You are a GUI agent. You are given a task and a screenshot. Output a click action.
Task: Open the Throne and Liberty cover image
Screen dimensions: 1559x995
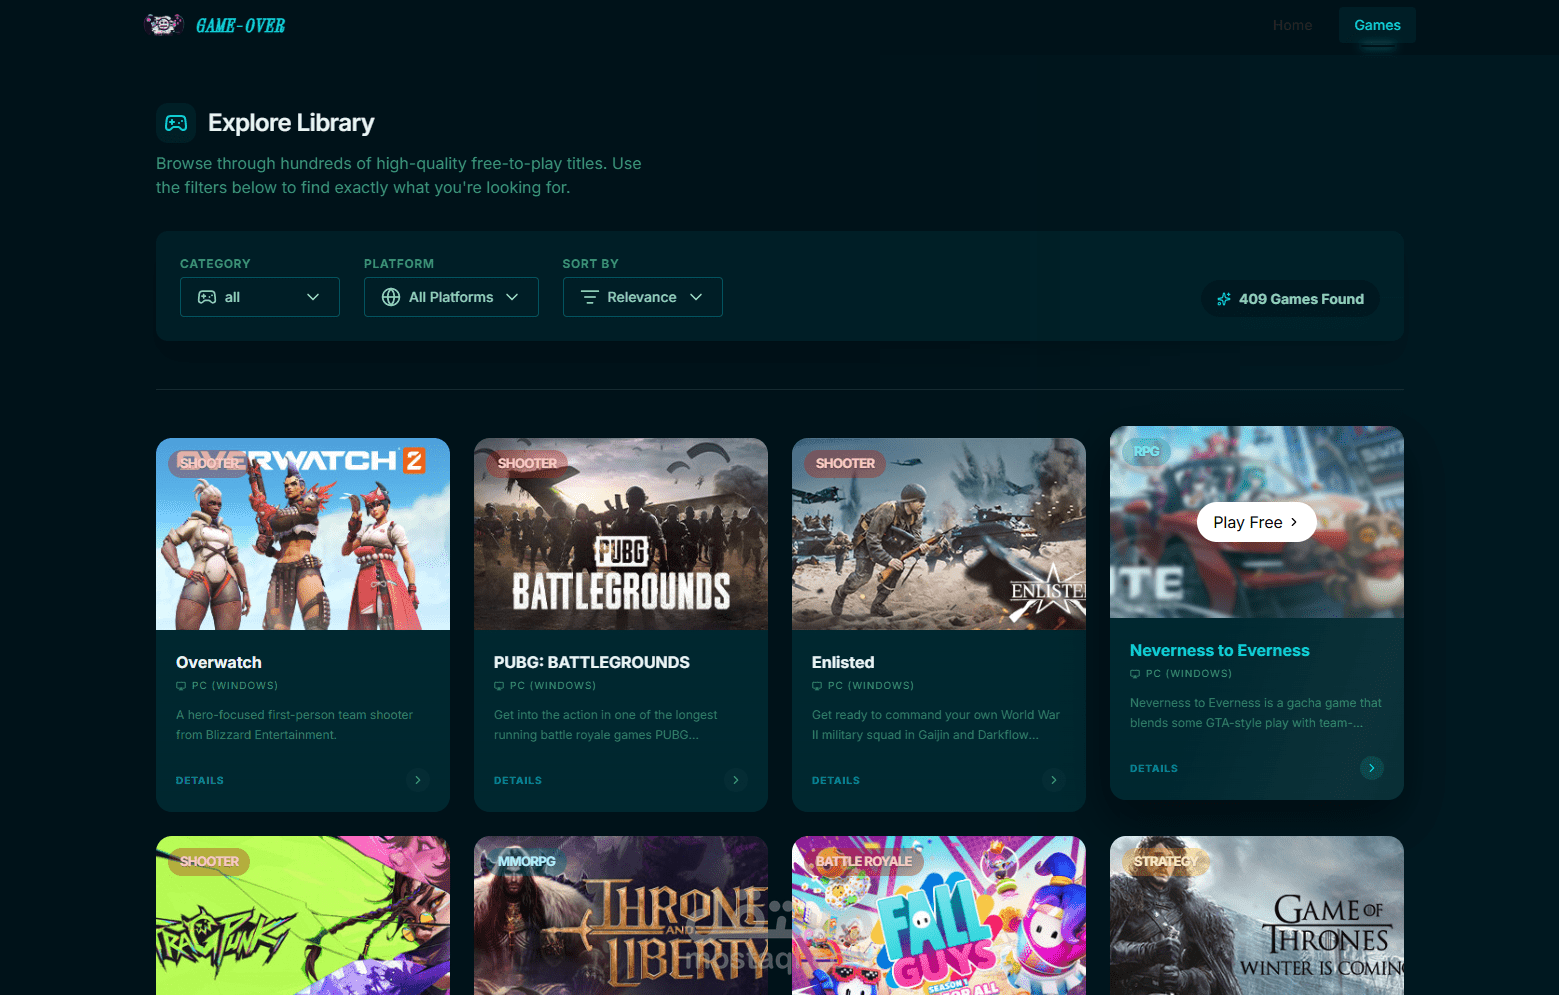coord(621,915)
